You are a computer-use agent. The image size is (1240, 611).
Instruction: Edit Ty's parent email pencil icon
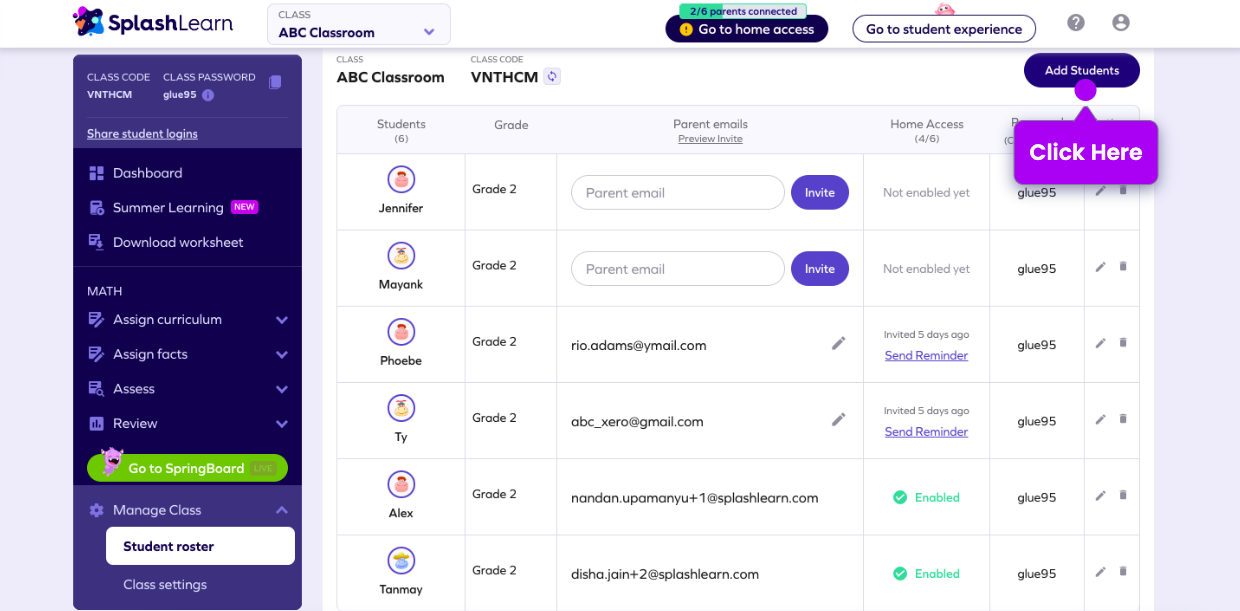[x=838, y=420]
